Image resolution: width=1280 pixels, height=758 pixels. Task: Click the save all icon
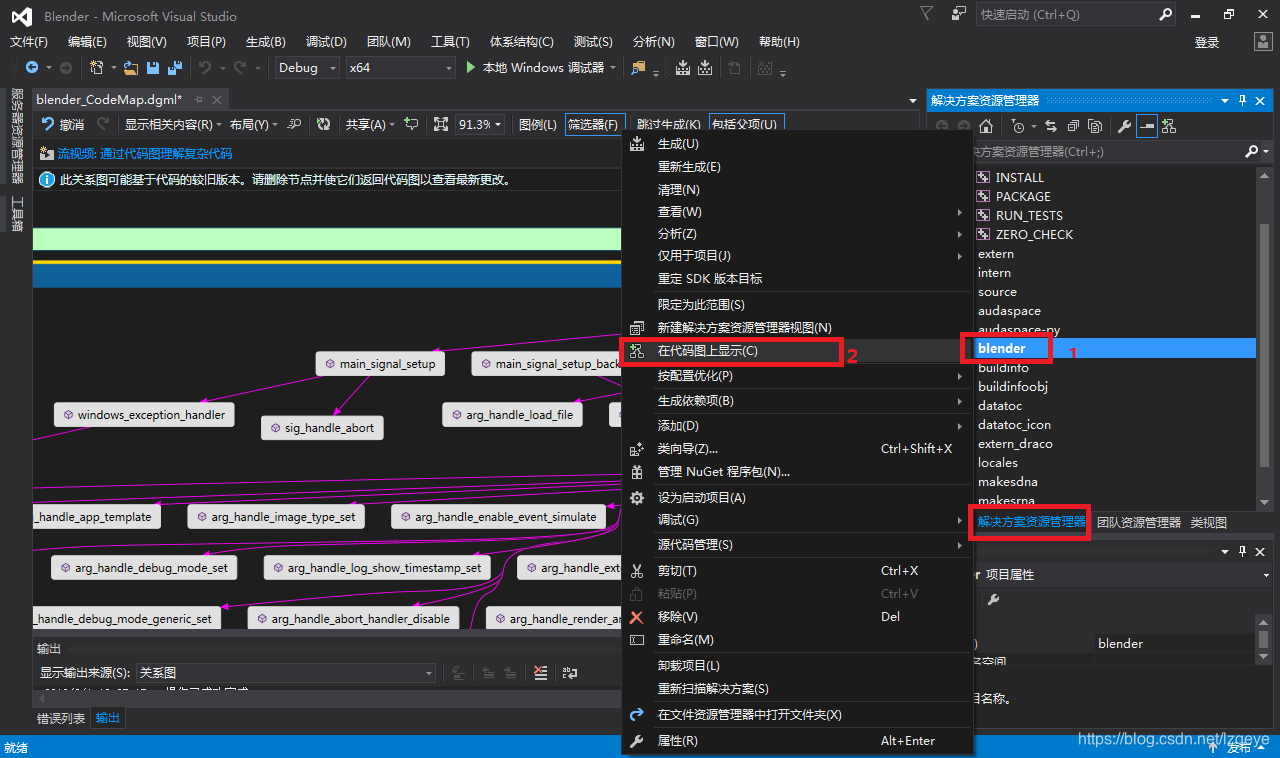click(173, 67)
